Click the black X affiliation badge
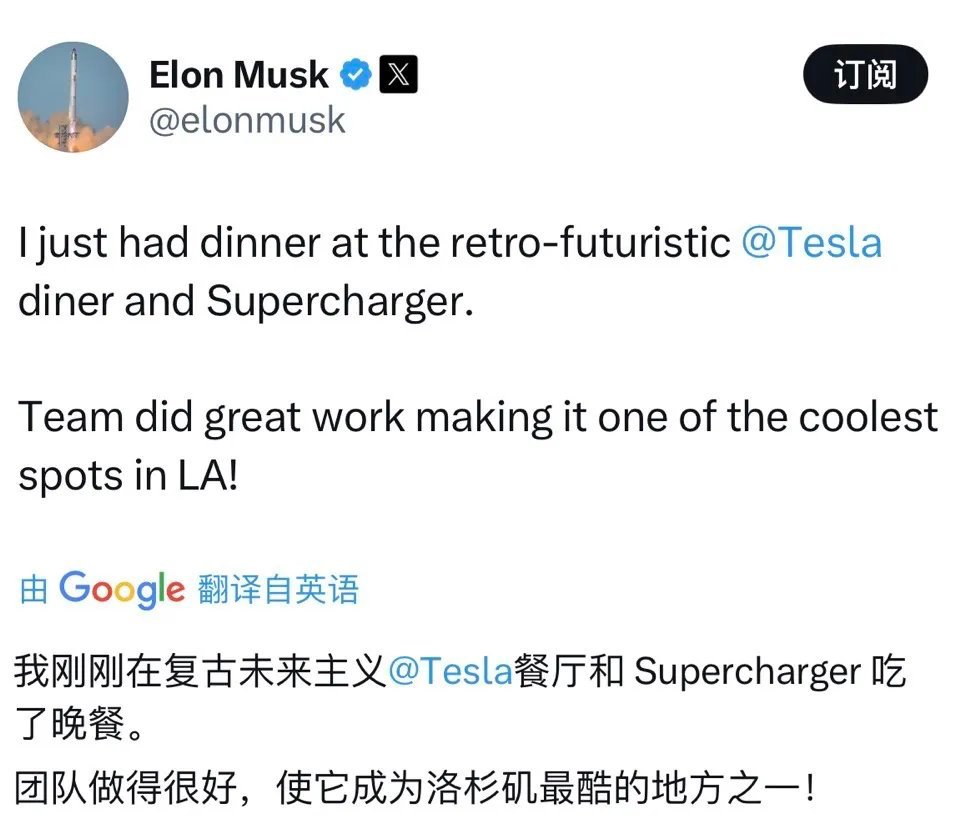The width and height of the screenshot is (971, 825). click(398, 74)
